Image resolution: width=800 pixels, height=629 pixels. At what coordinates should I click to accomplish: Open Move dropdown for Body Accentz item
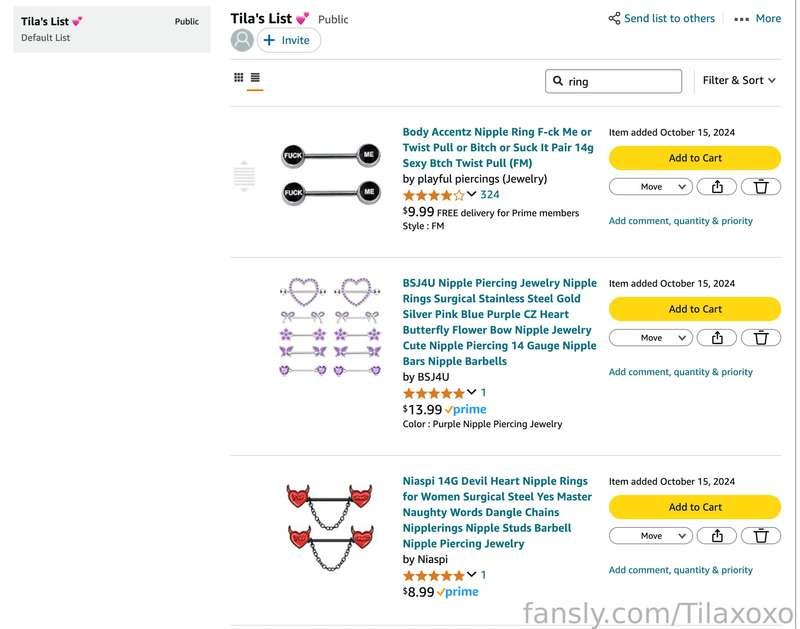651,187
